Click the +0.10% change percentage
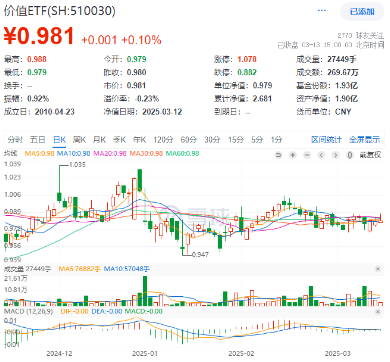Image resolution: width=390 pixels, height=362 pixels. 141,40
